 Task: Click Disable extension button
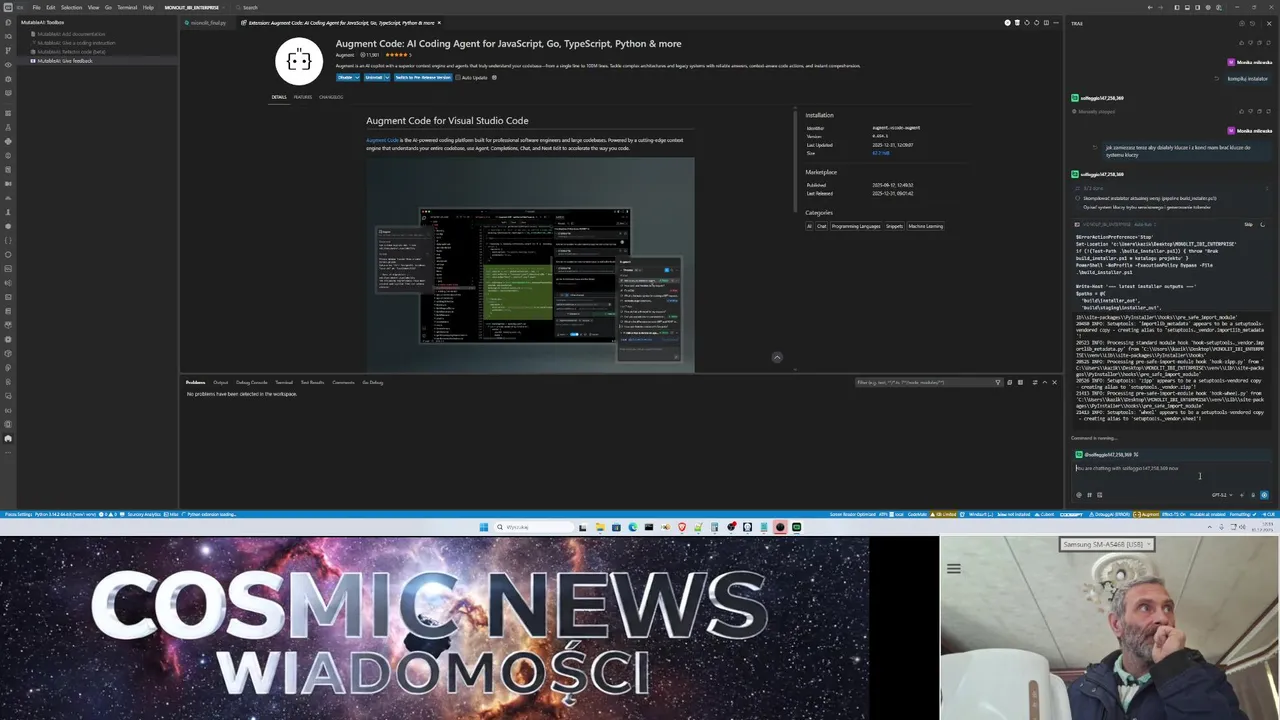(x=345, y=77)
